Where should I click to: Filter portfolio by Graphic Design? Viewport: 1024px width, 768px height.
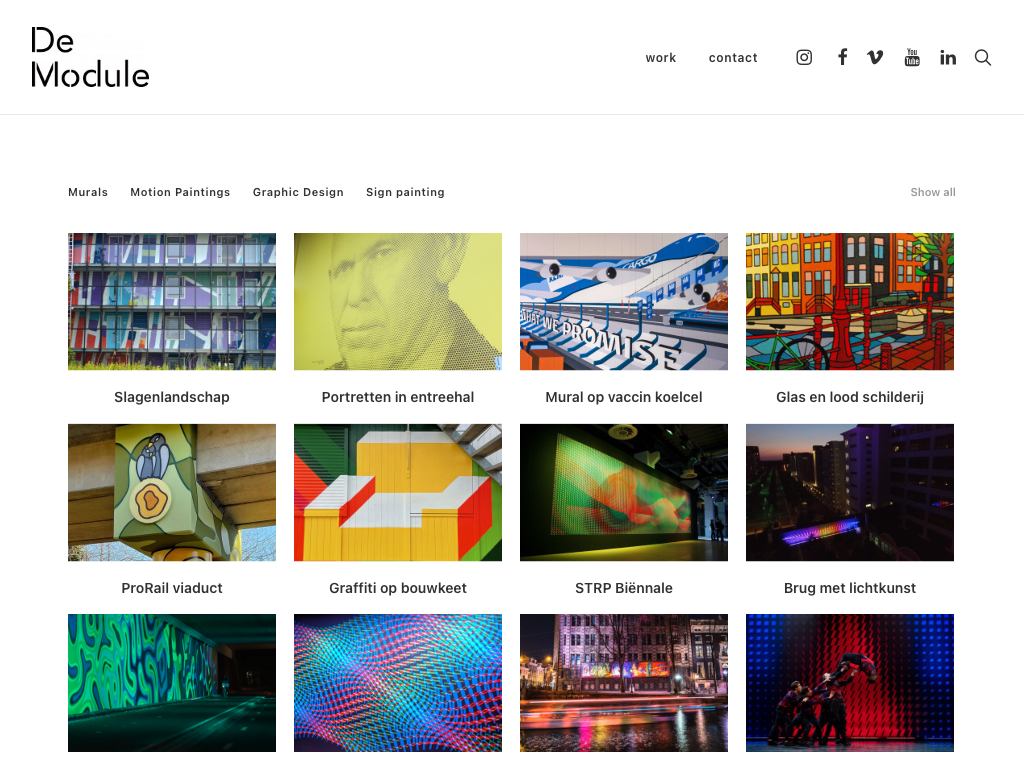click(x=298, y=192)
